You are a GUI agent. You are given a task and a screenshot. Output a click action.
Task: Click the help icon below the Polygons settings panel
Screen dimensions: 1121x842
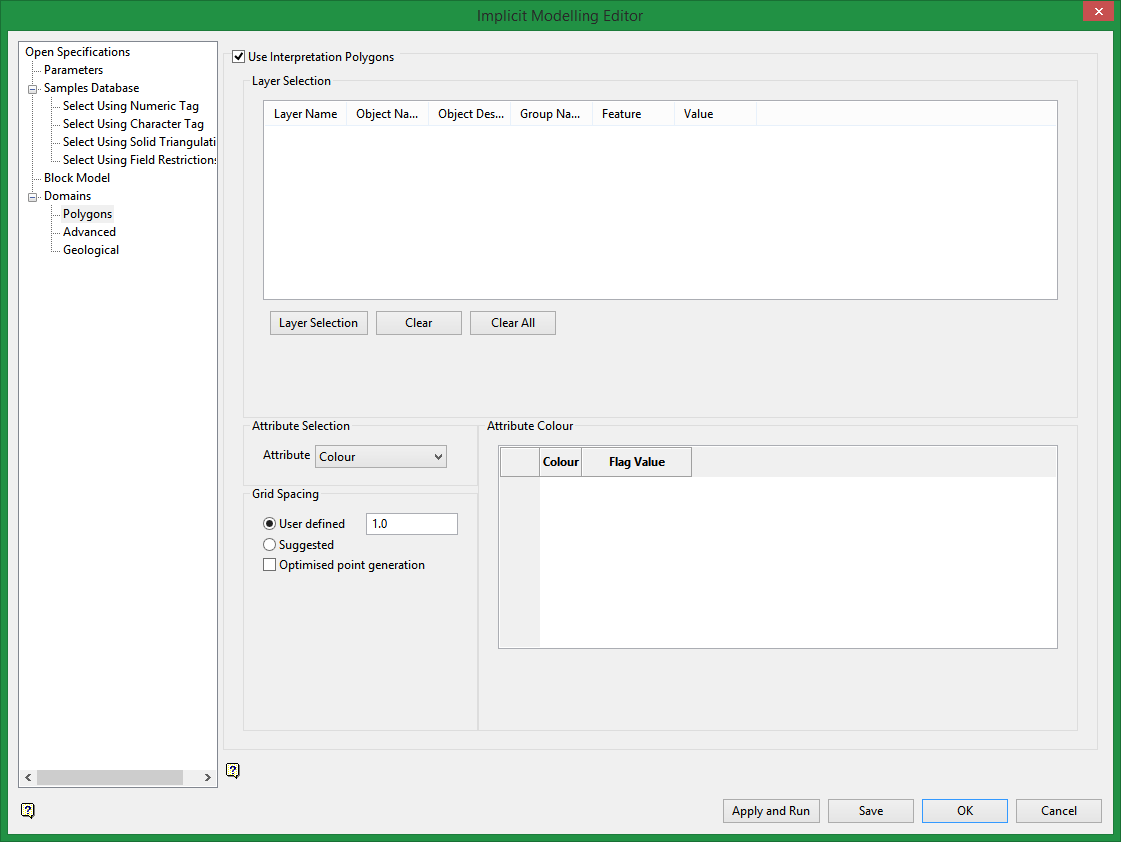point(233,770)
